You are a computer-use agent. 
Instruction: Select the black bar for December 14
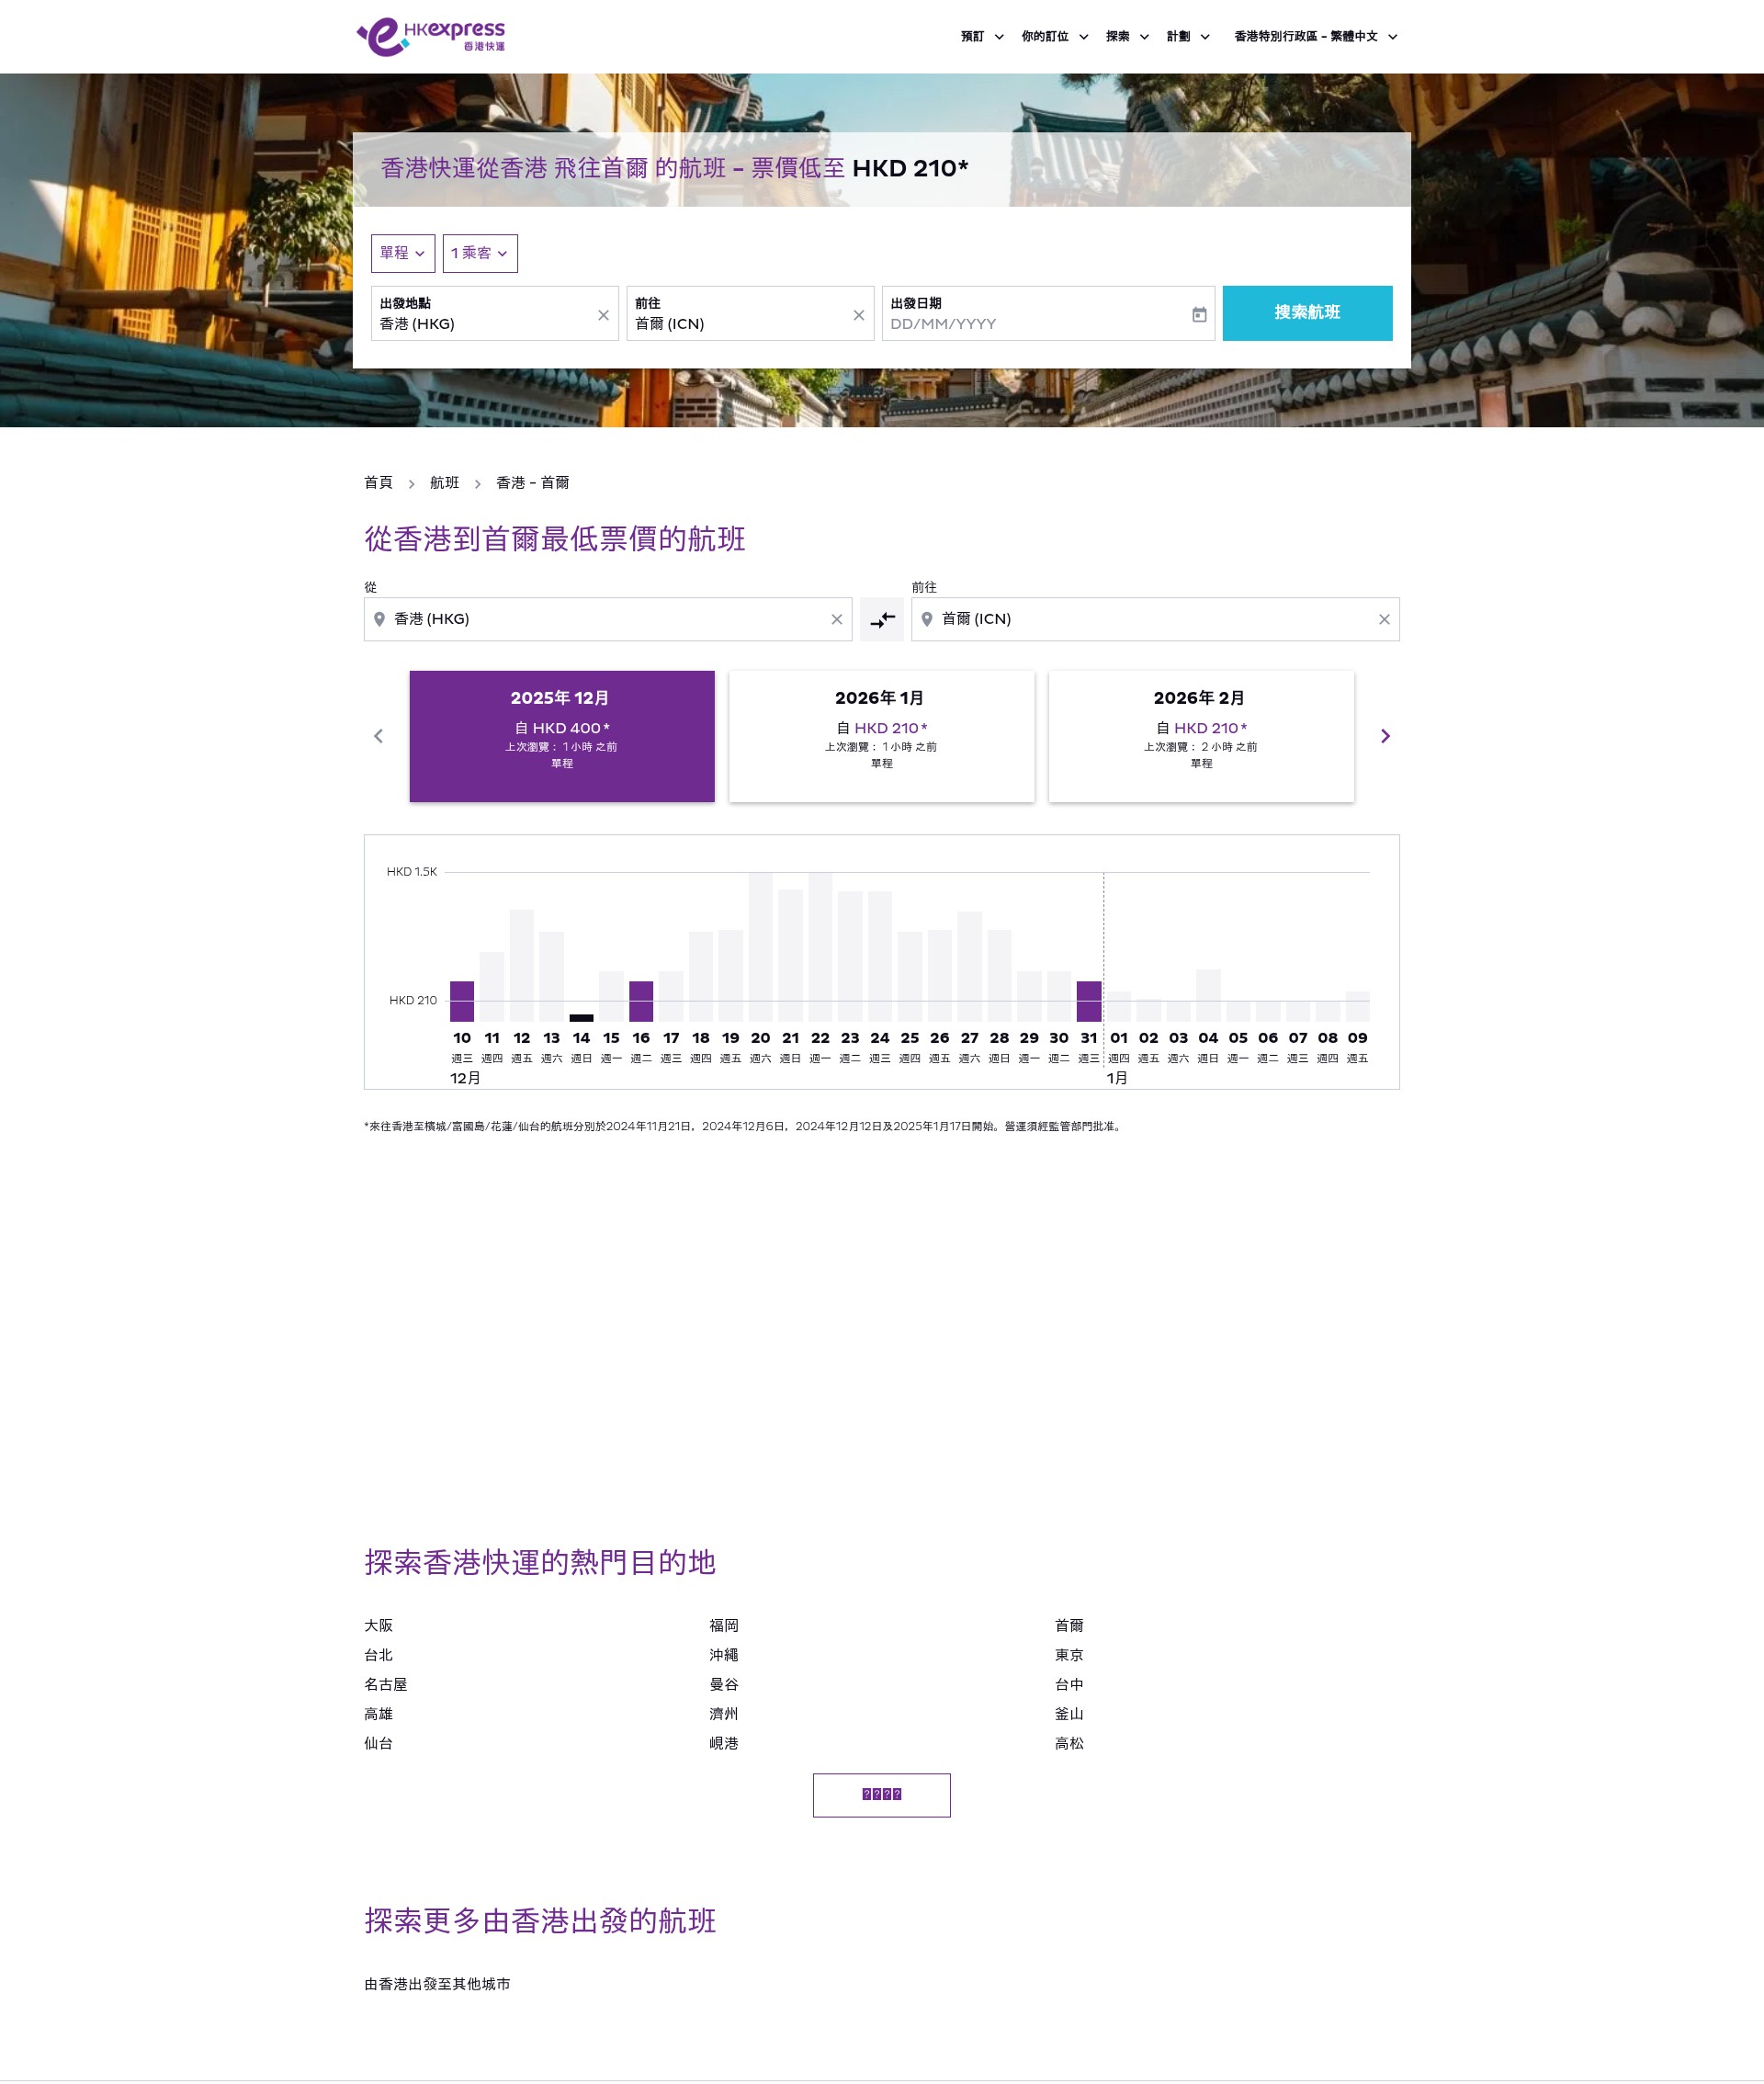point(581,1018)
